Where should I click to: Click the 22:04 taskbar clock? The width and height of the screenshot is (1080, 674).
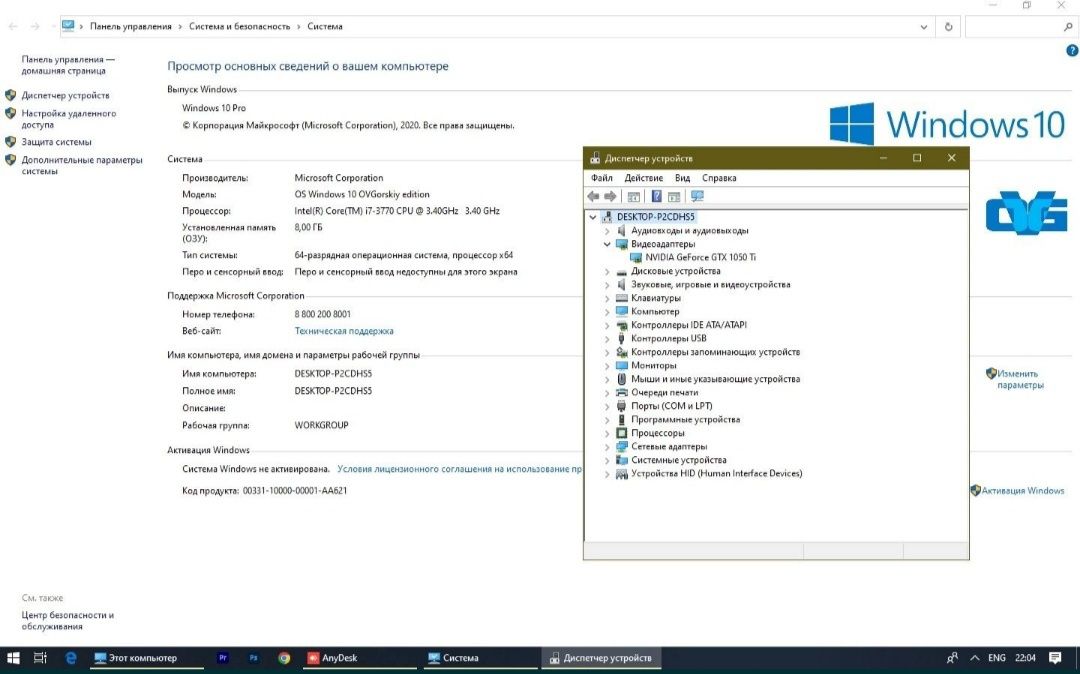pos(1025,658)
